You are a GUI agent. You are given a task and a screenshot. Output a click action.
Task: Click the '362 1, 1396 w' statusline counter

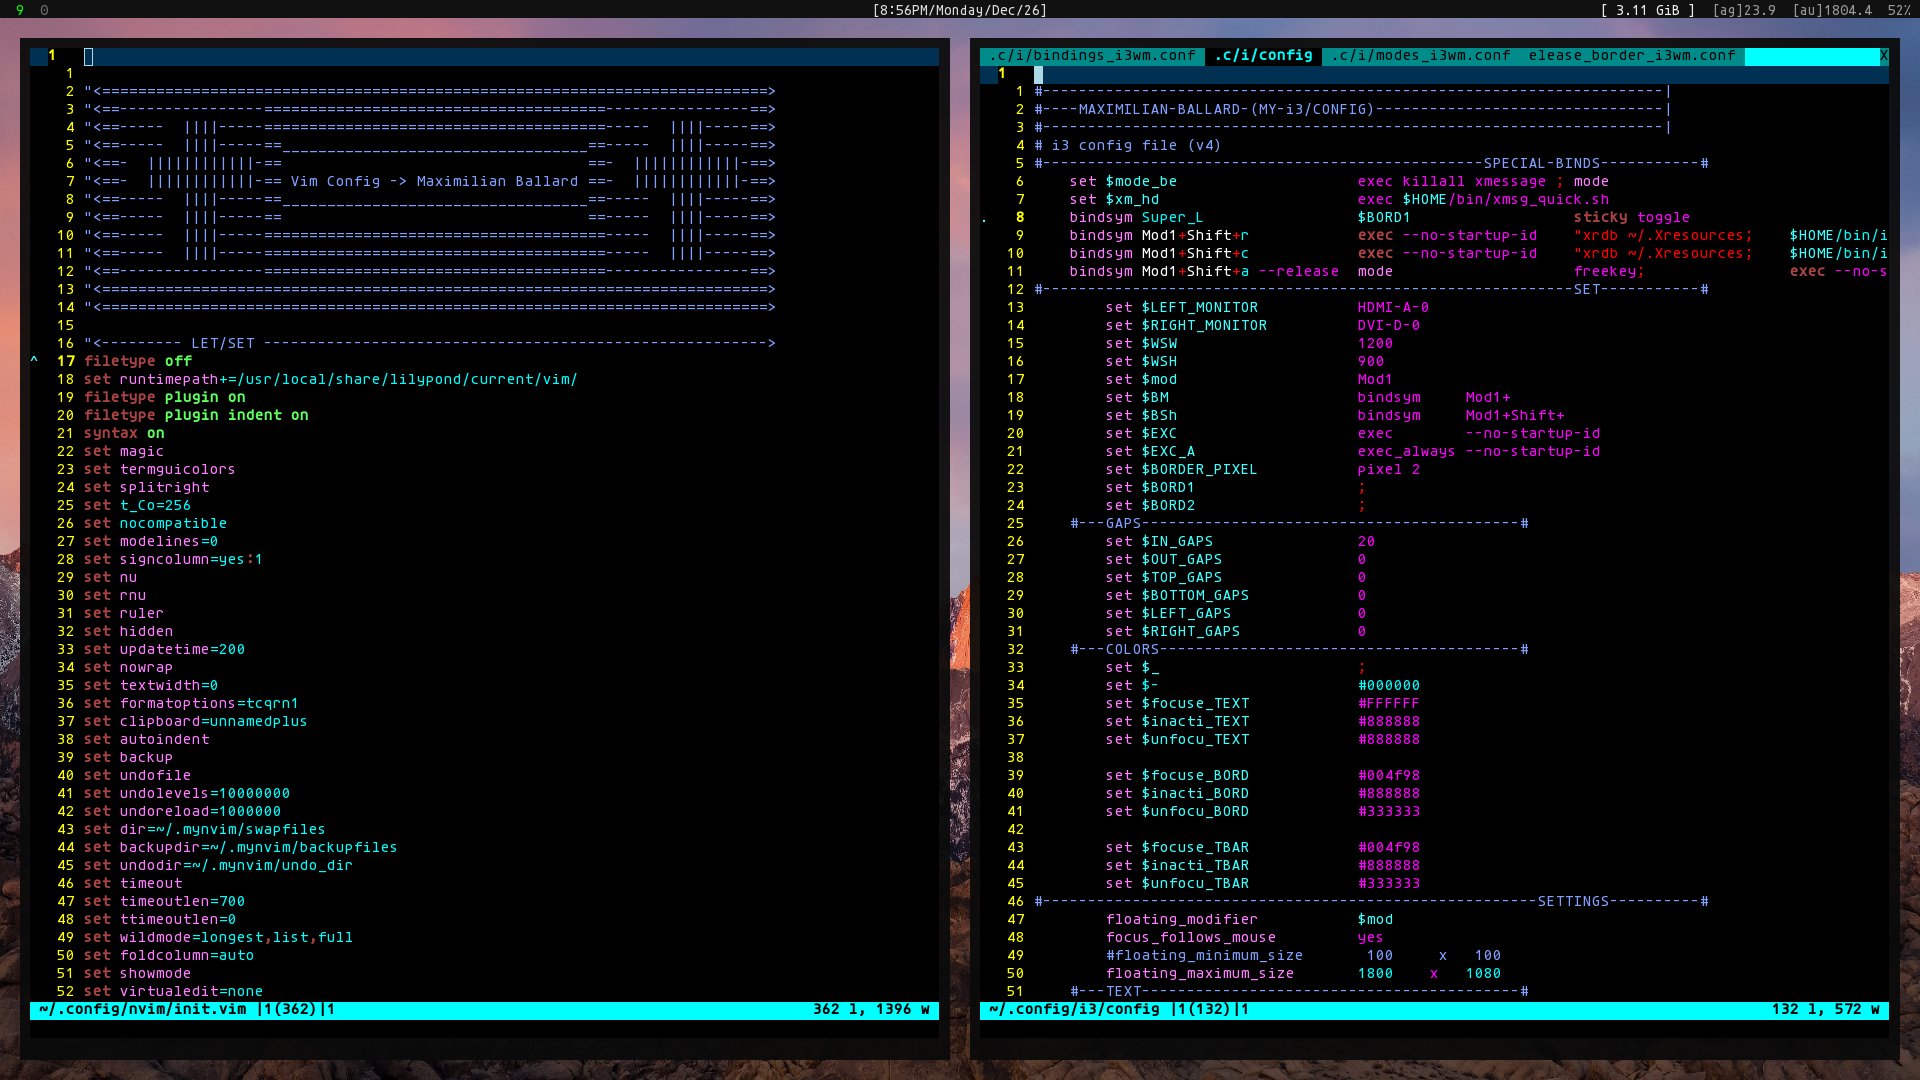pyautogui.click(x=871, y=1010)
